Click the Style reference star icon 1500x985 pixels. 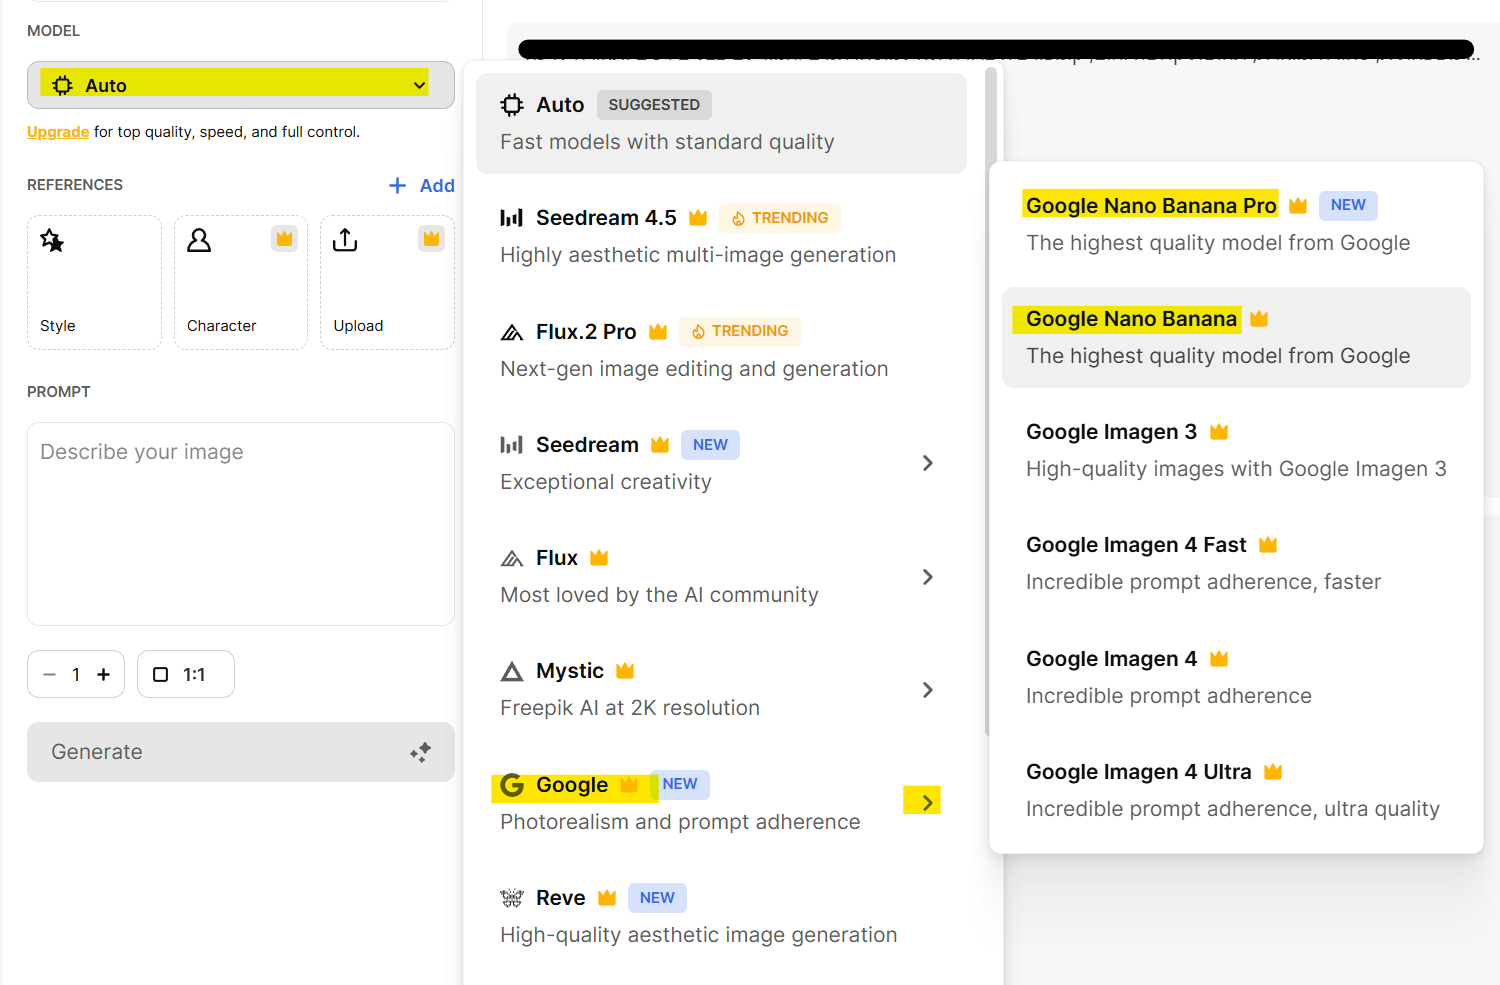click(x=52, y=241)
